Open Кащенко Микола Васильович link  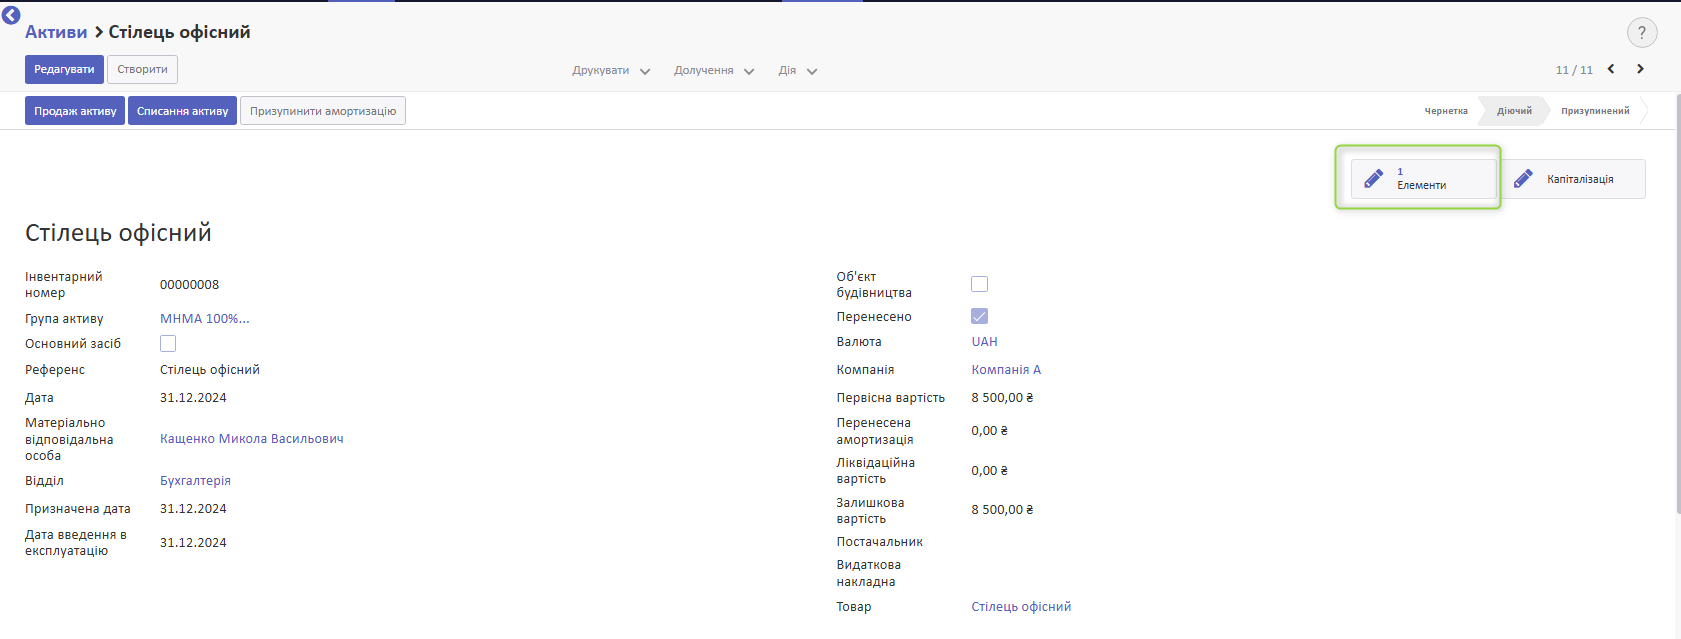point(252,439)
